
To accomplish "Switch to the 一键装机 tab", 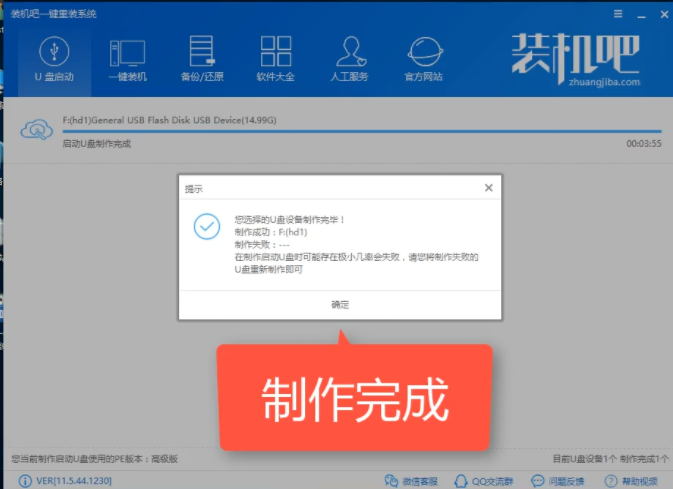I will [x=127, y=60].
